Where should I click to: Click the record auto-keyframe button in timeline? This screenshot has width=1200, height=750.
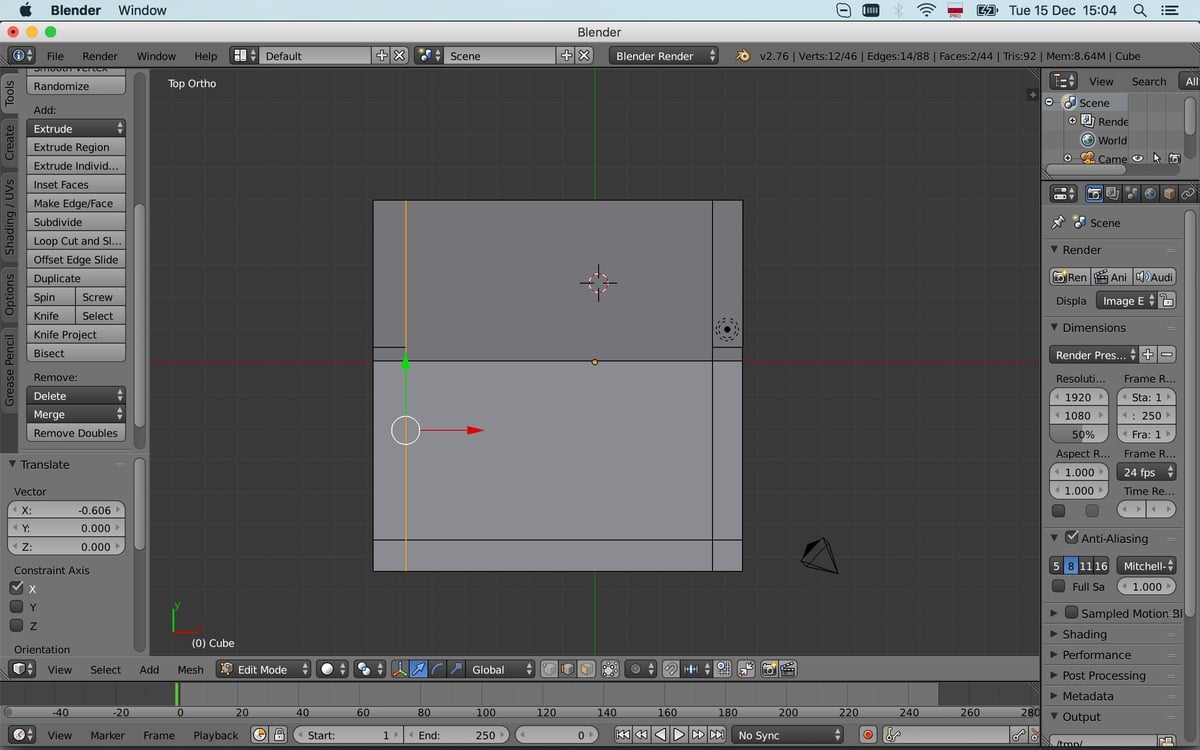click(867, 735)
